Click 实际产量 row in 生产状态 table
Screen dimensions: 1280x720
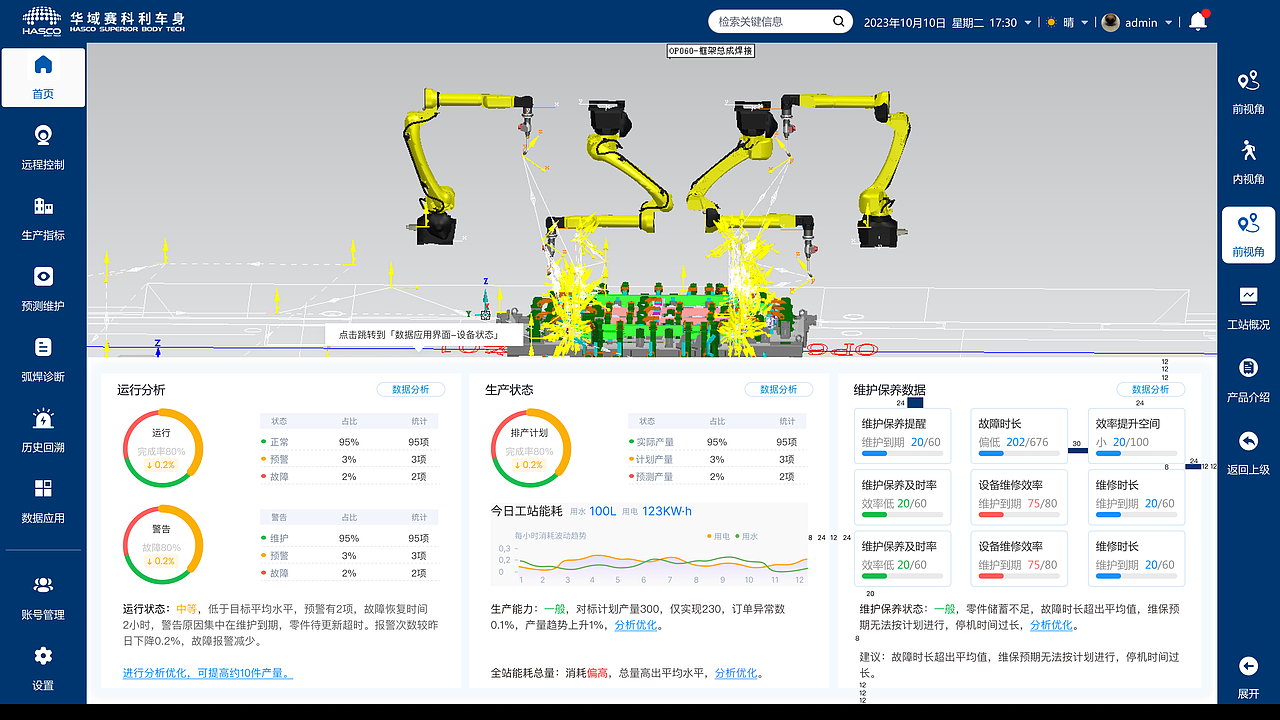click(717, 441)
